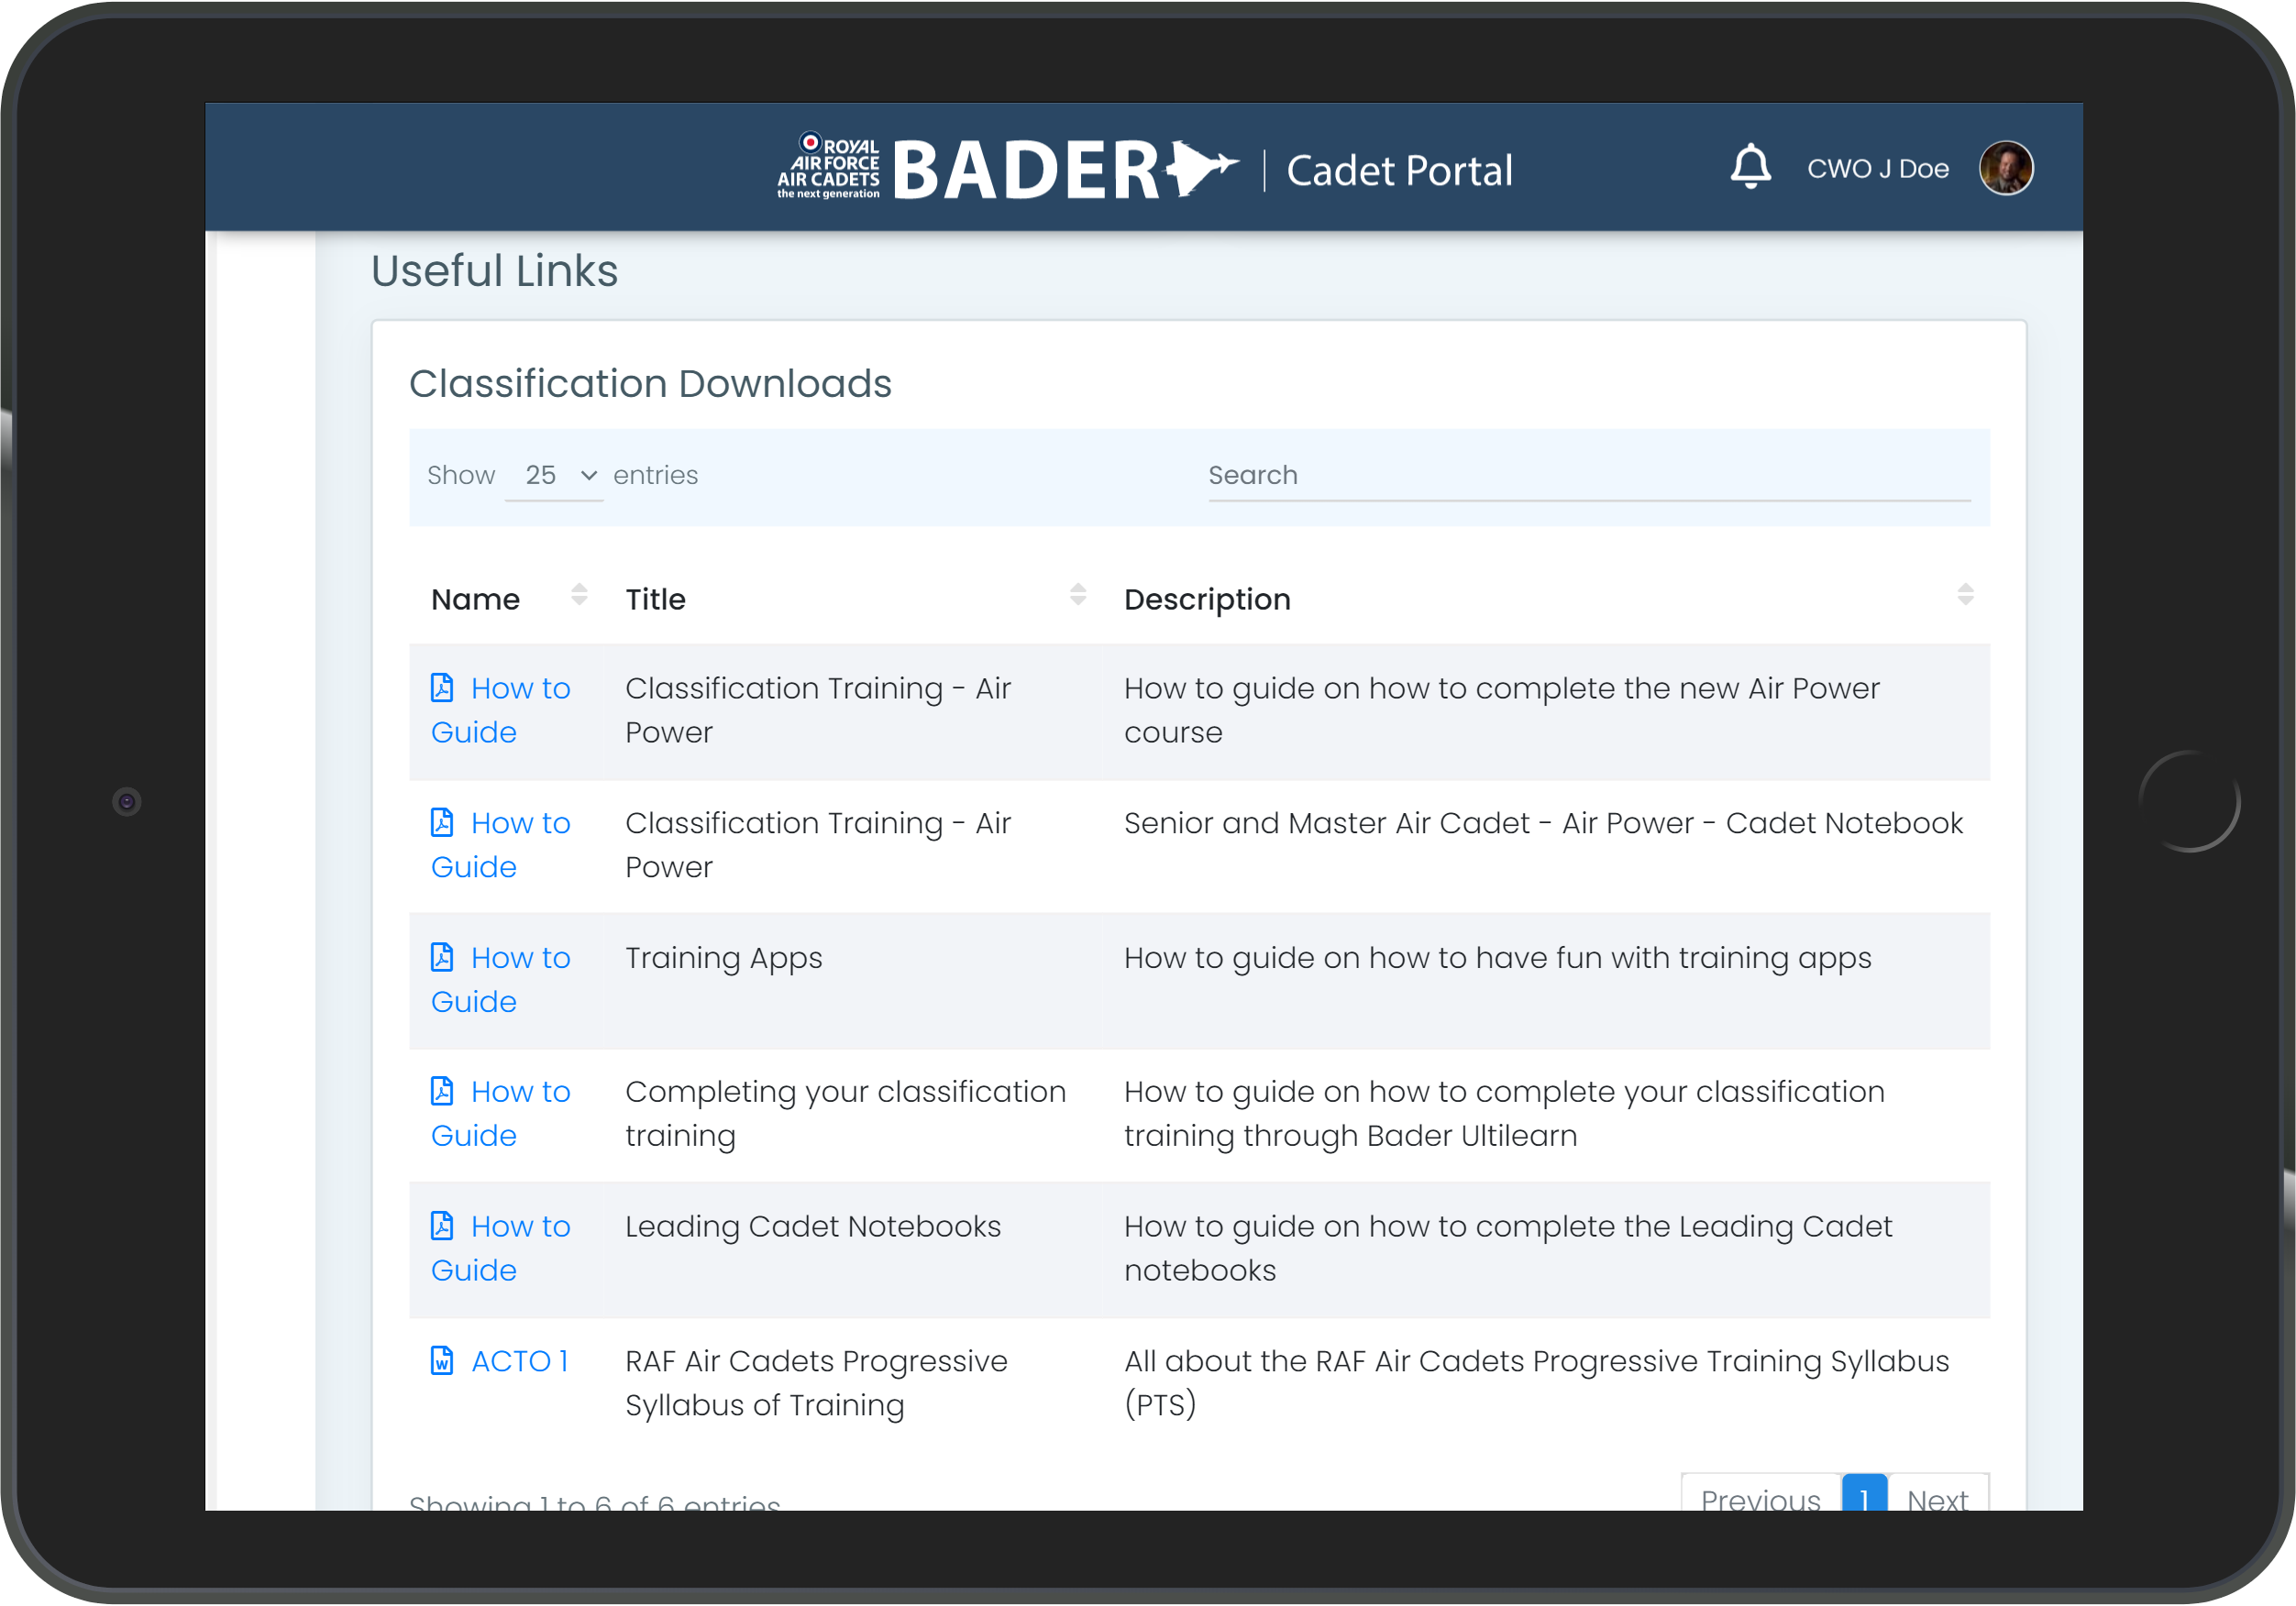Select description about fun with training apps
2296x1606 pixels.
click(x=1497, y=958)
